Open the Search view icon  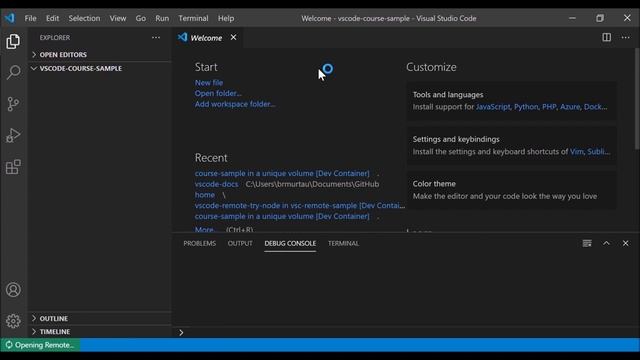click(x=13, y=72)
